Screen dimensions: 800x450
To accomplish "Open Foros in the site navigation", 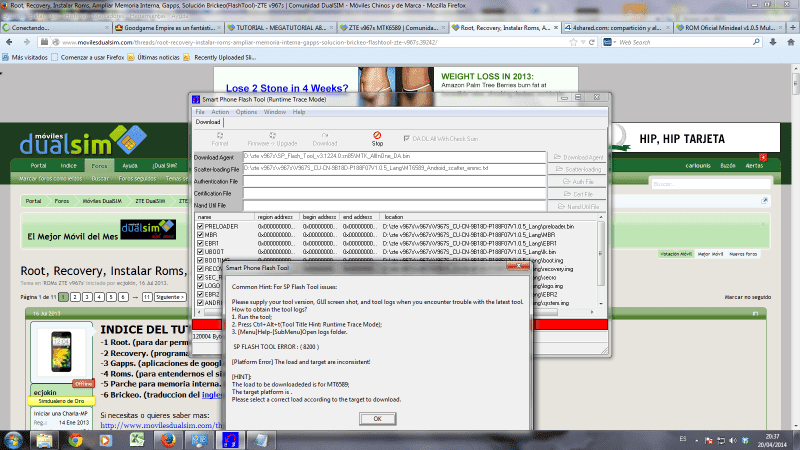I will [x=99, y=166].
